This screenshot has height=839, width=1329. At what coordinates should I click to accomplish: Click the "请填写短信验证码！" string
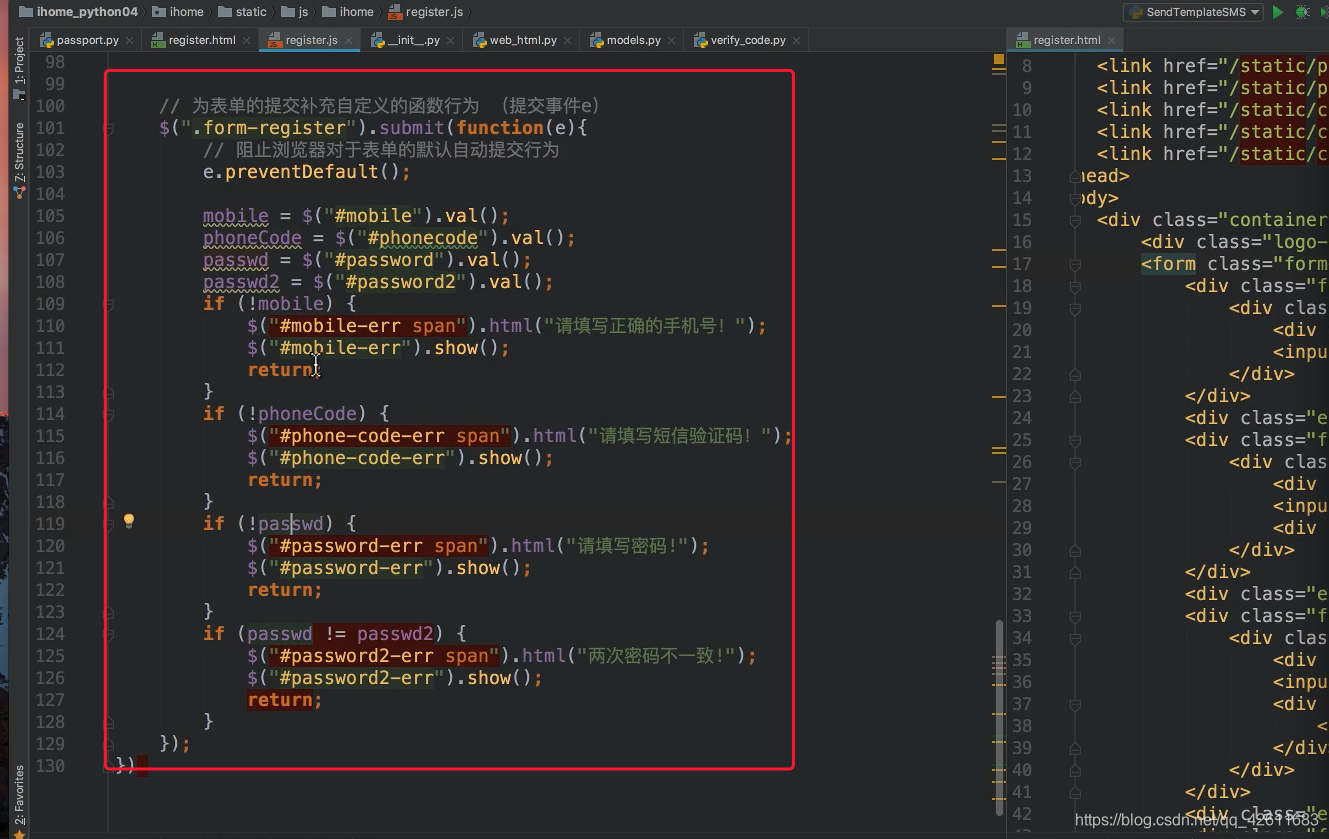pos(679,436)
